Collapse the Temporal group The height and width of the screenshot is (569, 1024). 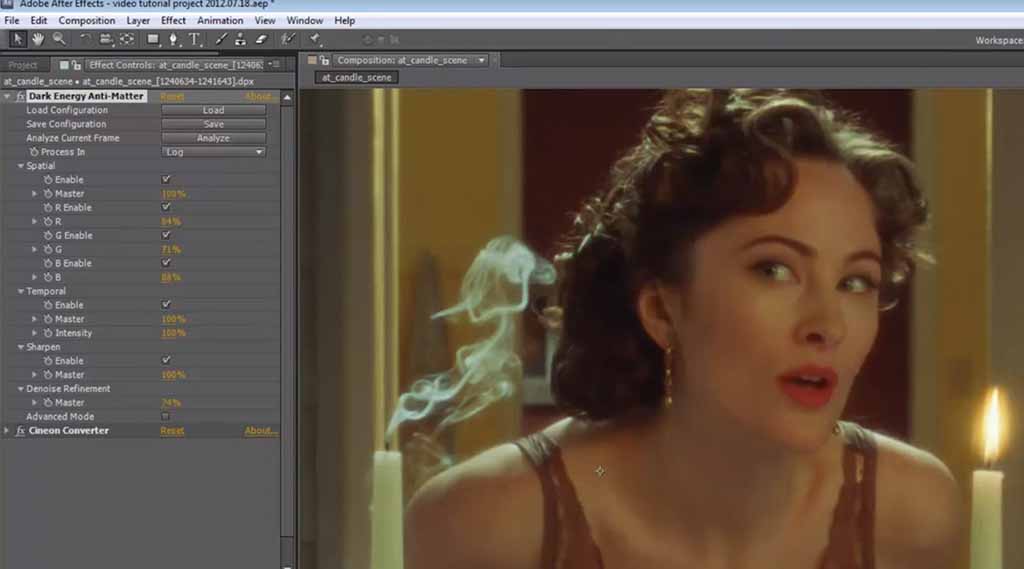20,291
